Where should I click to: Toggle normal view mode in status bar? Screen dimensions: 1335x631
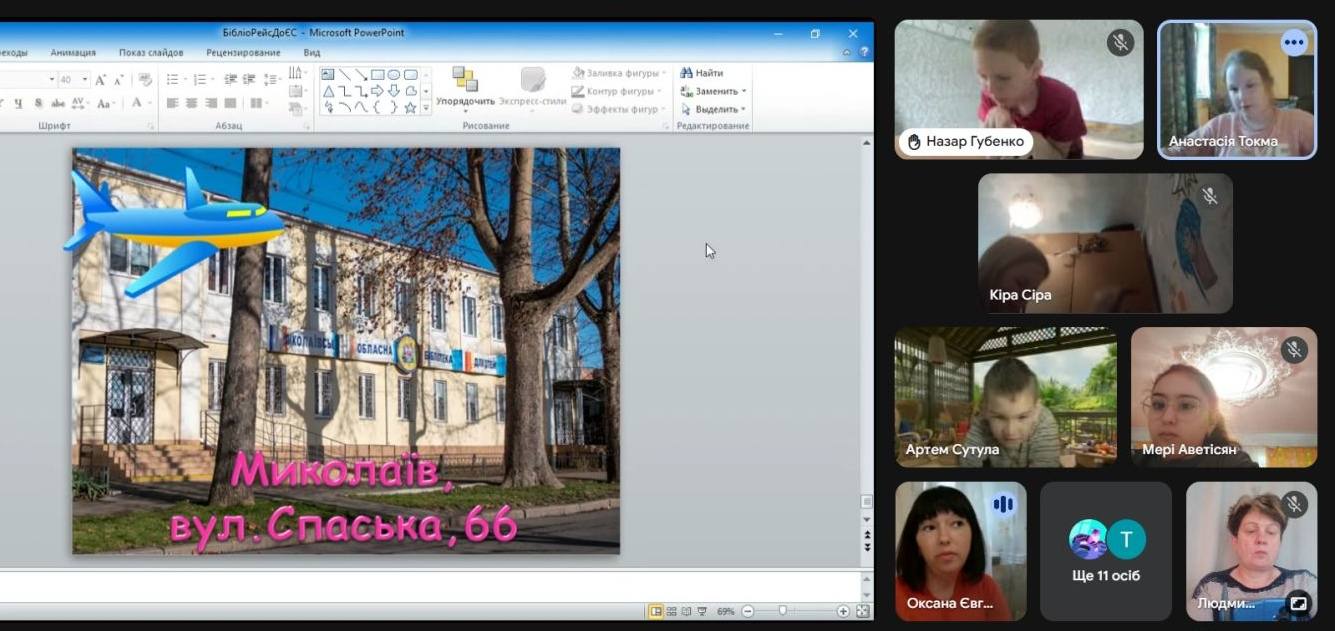click(656, 611)
